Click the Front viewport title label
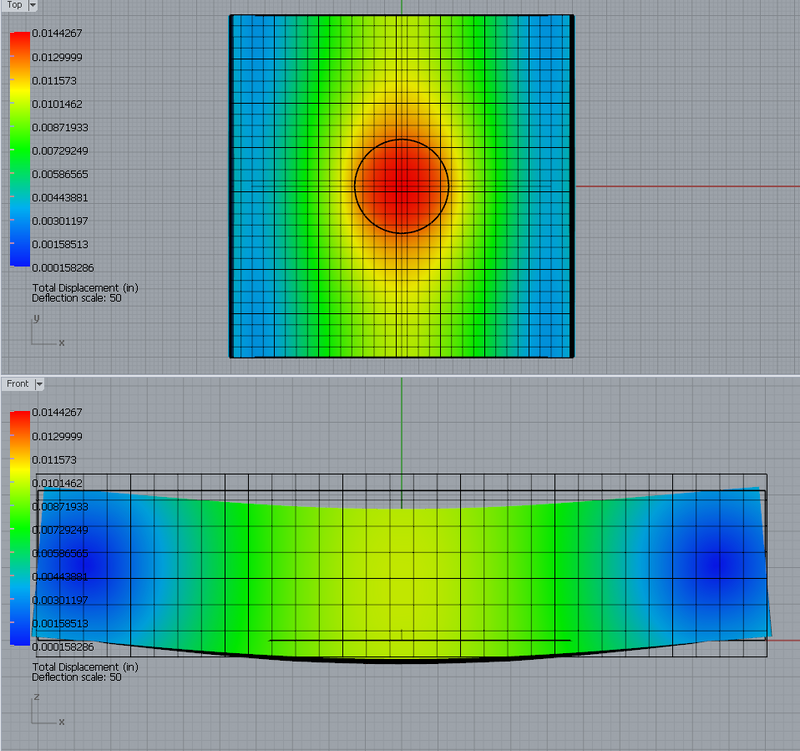800x751 pixels. pos(17,384)
